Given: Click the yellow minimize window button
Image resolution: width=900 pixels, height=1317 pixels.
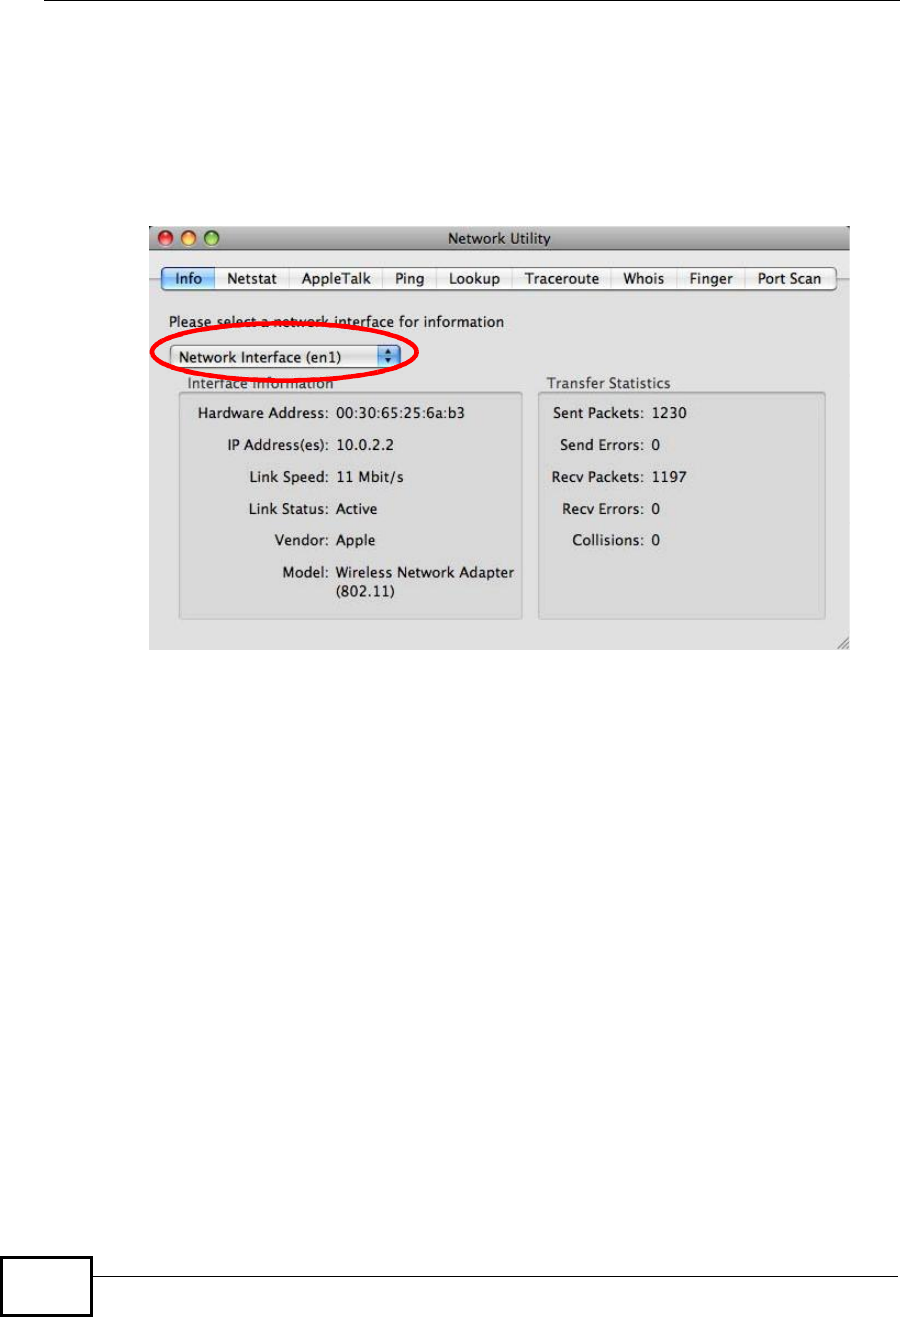Looking at the screenshot, I should 187,239.
